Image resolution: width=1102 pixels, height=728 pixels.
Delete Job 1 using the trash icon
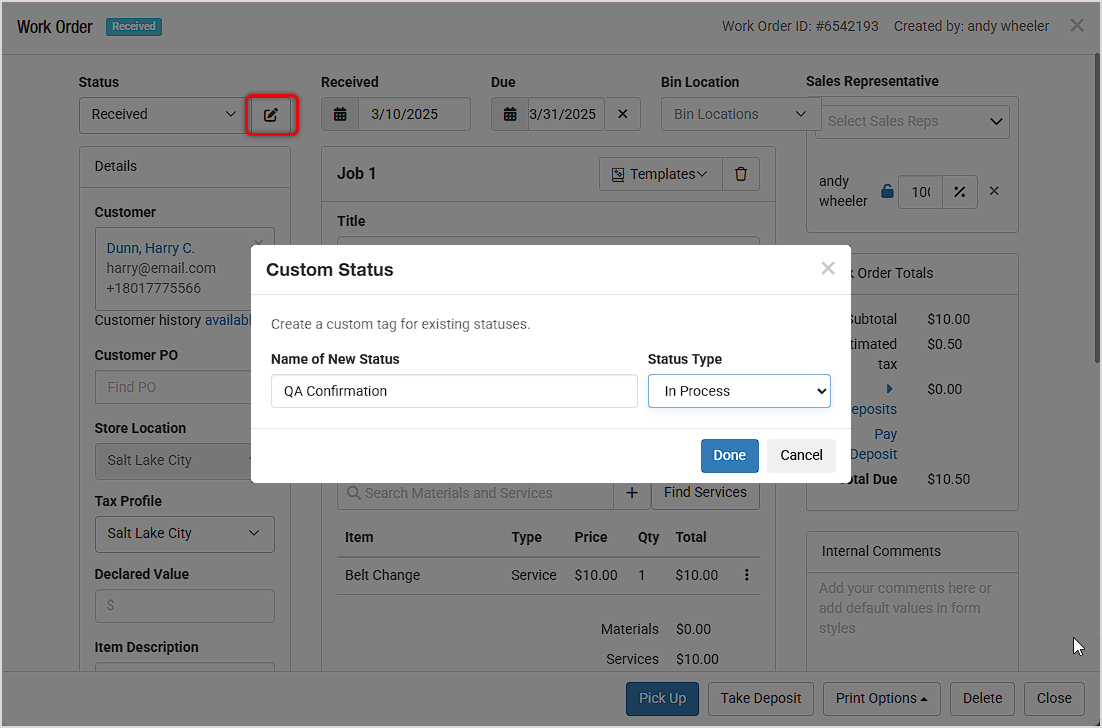point(740,173)
